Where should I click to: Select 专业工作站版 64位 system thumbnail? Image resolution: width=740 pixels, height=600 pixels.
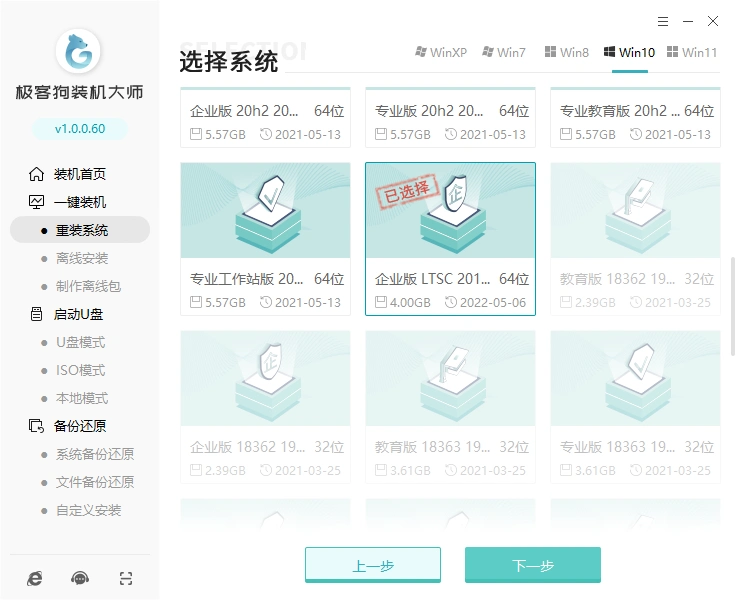pos(265,211)
